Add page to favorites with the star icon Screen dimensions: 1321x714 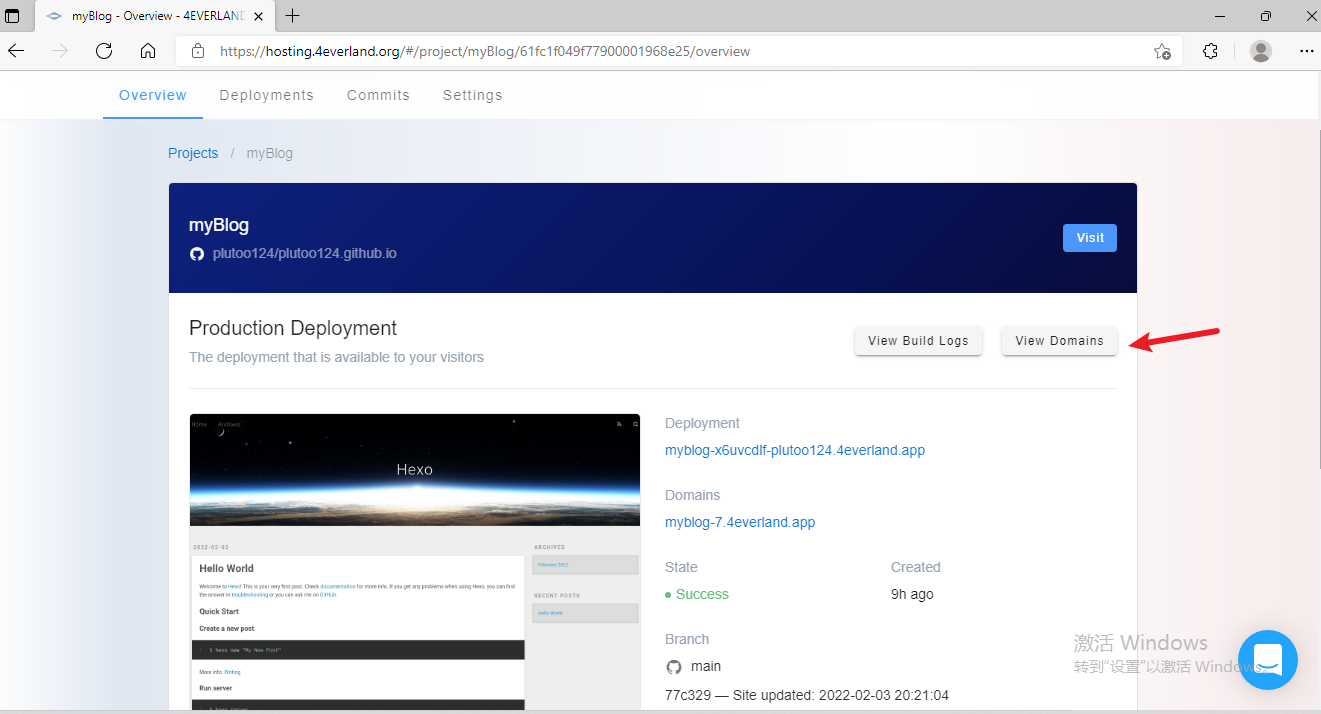coord(1162,51)
